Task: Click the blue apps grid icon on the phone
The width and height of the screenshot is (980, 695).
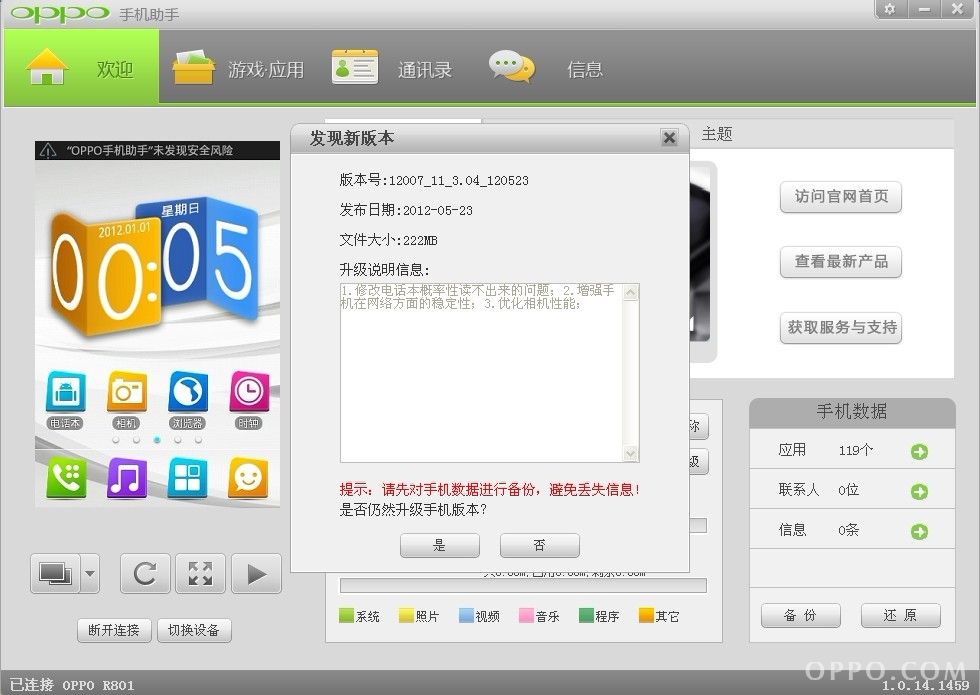Action: (x=188, y=478)
